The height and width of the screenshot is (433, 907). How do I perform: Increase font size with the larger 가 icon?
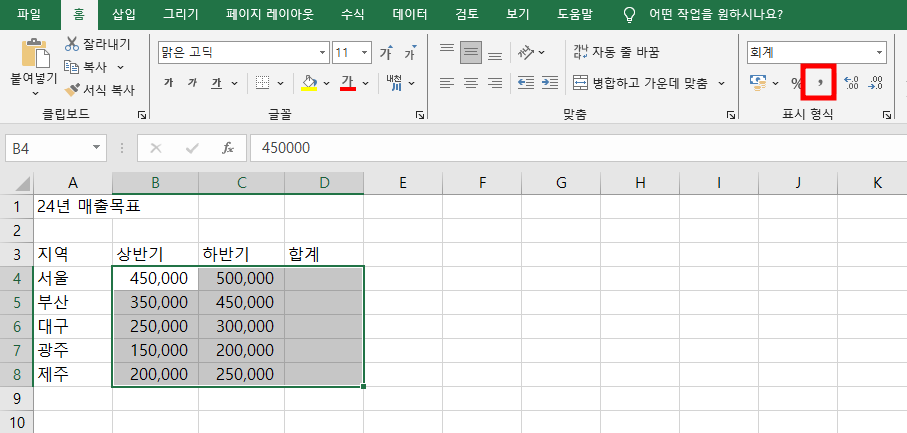[x=386, y=53]
